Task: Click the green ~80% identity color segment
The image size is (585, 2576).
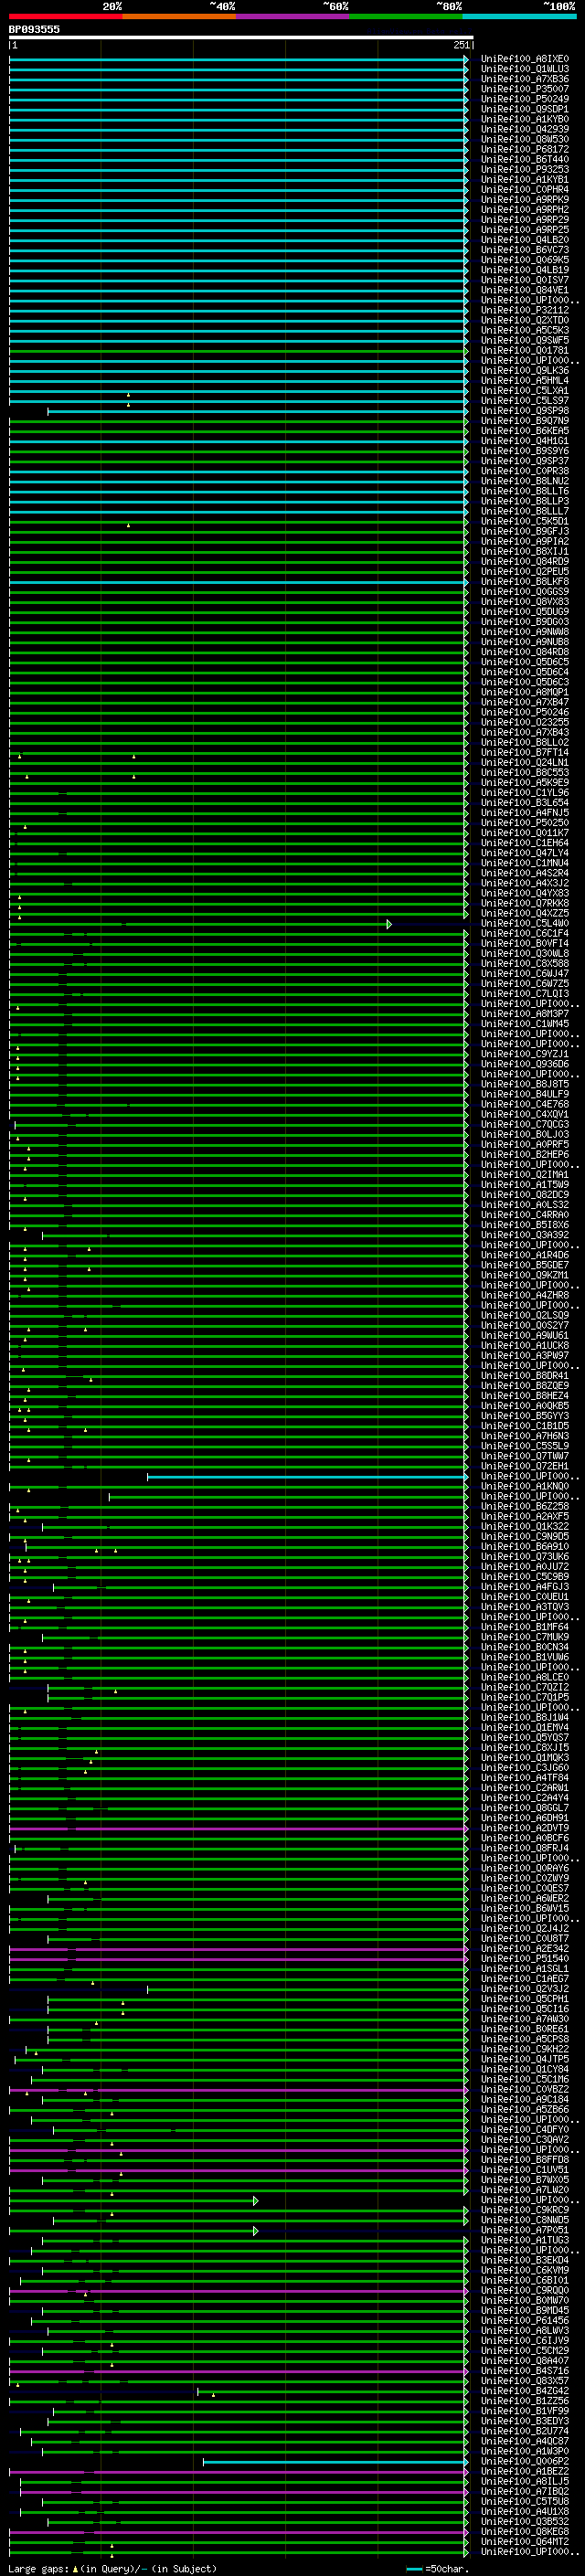Action: coord(406,16)
